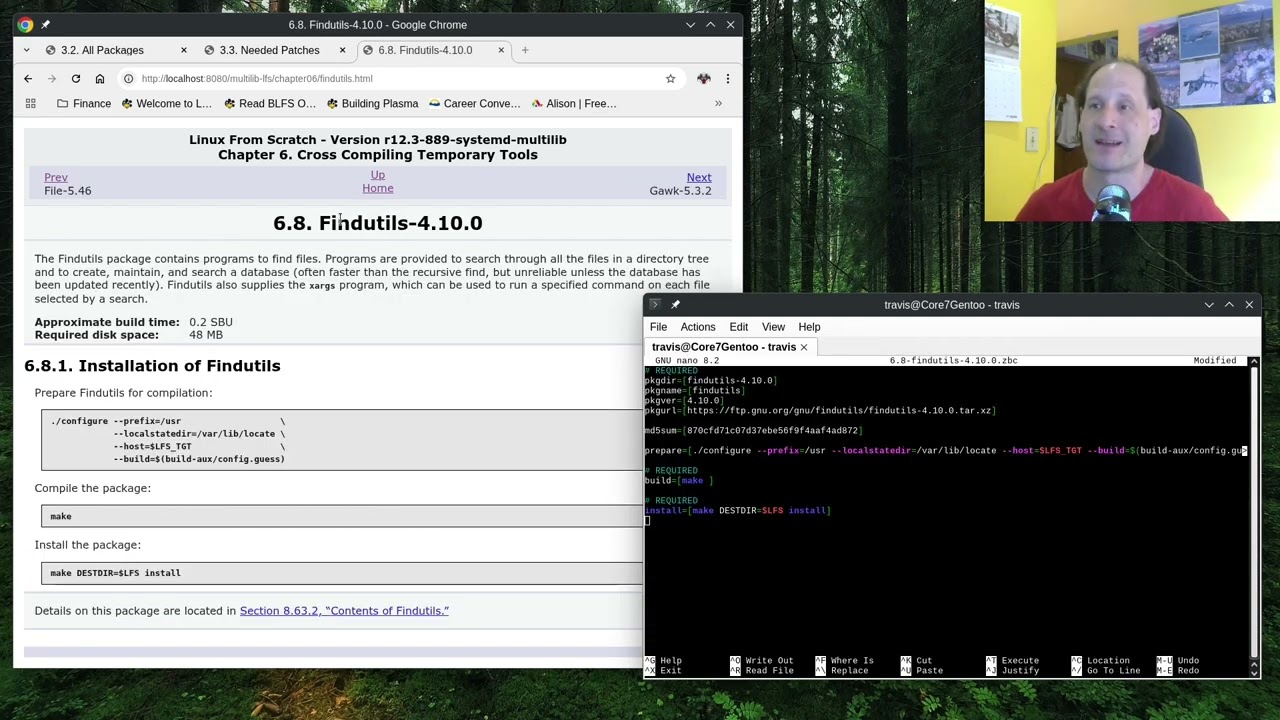This screenshot has height=720, width=1280.
Task: Maximize the terminal window
Action: point(1229,304)
